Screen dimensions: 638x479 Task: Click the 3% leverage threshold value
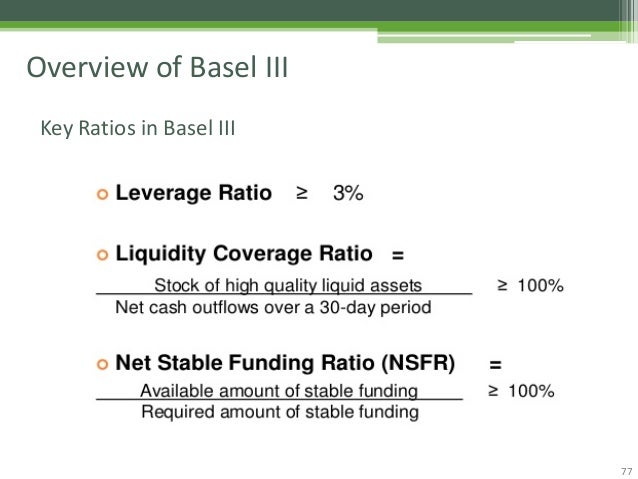point(347,195)
